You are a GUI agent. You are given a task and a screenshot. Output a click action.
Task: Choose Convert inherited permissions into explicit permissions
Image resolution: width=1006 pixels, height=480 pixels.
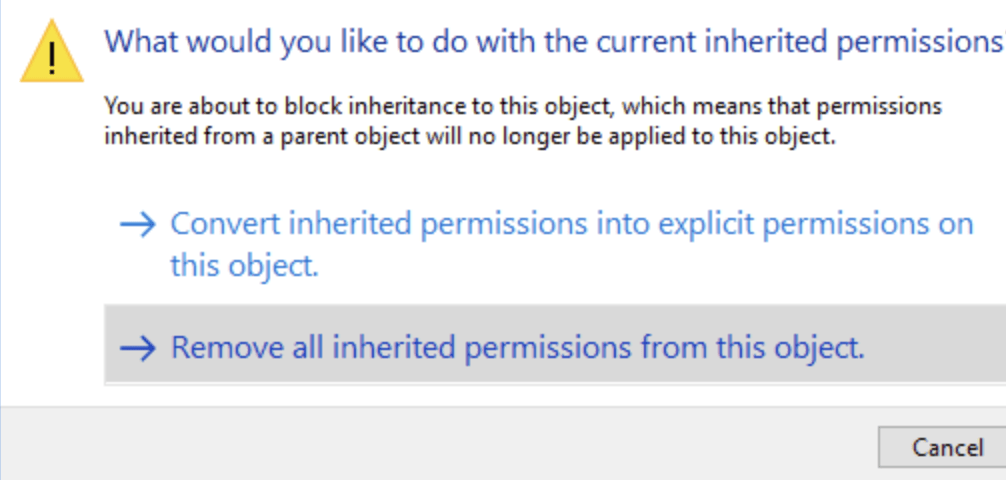(x=570, y=224)
